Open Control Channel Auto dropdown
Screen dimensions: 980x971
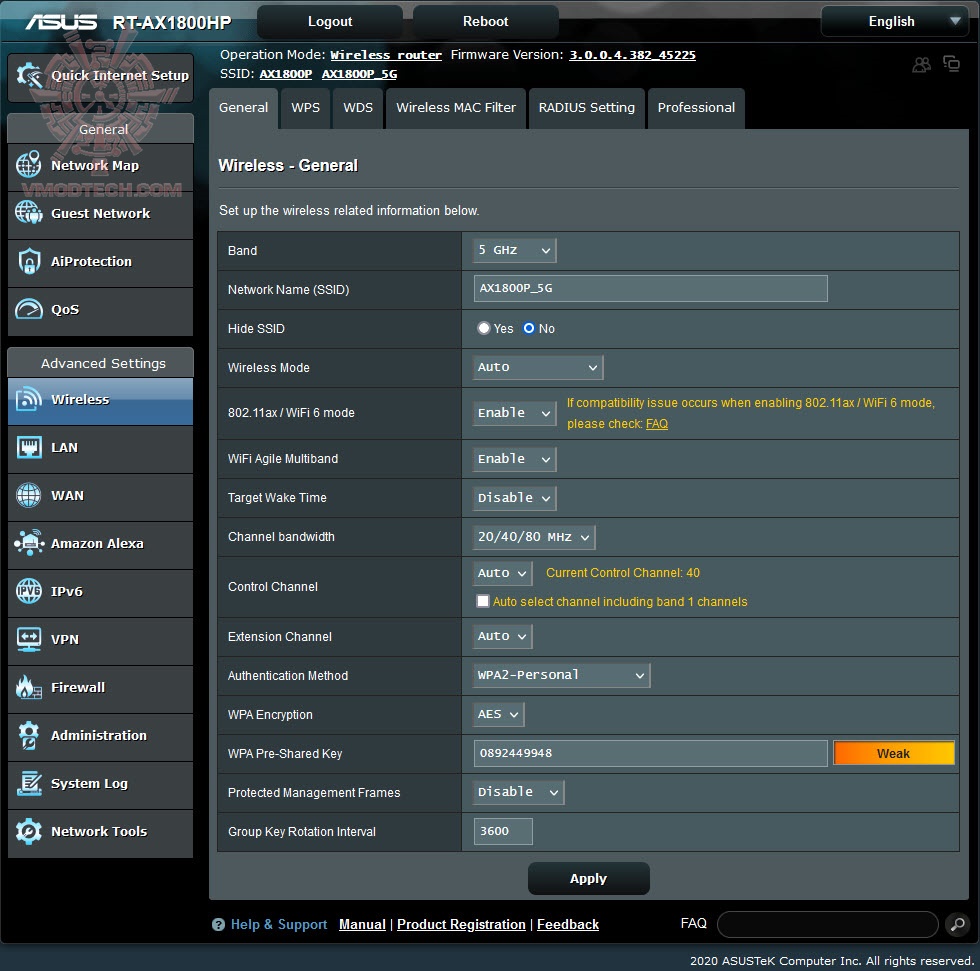point(502,573)
